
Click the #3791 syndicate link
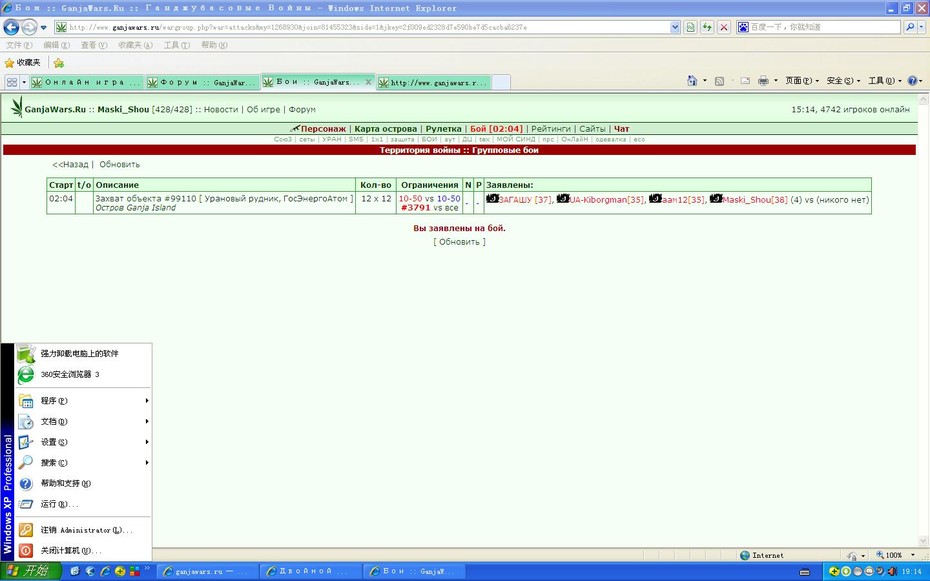click(415, 208)
